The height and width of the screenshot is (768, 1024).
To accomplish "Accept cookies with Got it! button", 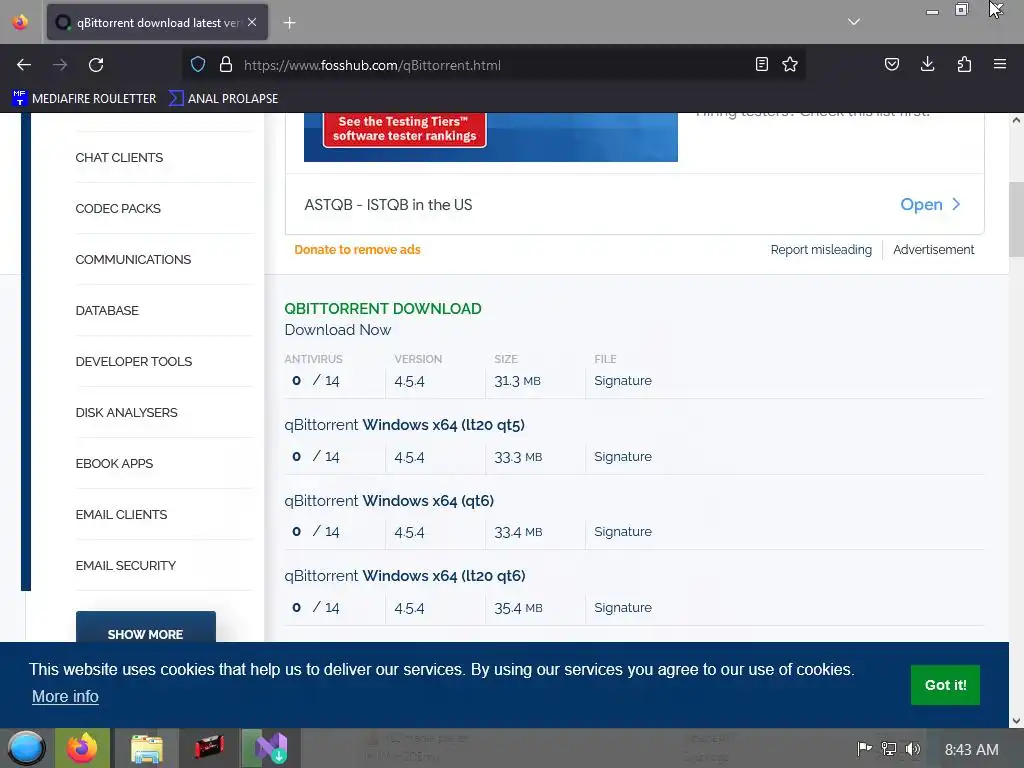I will click(945, 684).
